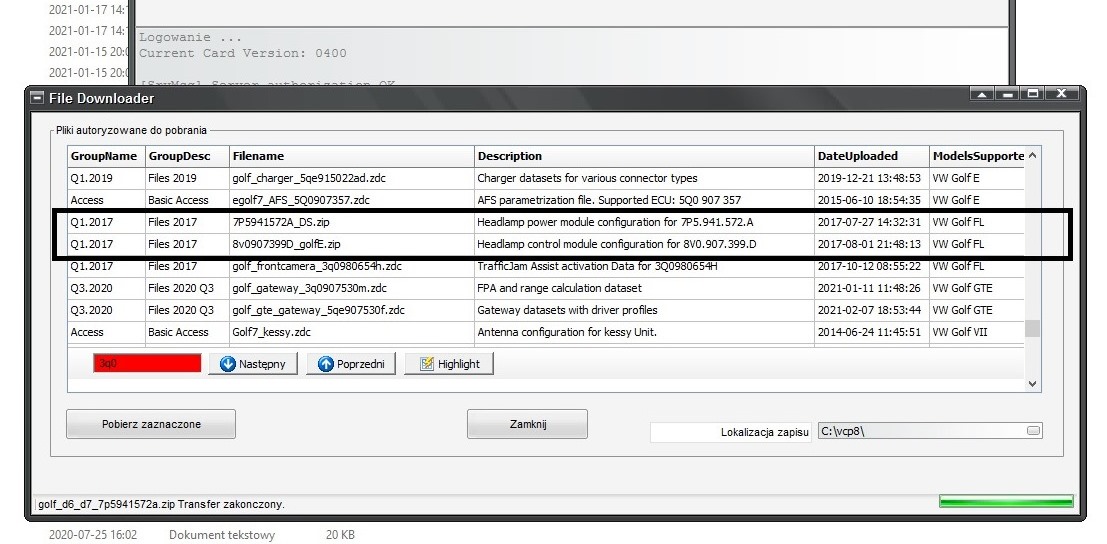The height and width of the screenshot is (544, 1107).
Task: Click the table scrollbar down arrow
Action: 1033,384
